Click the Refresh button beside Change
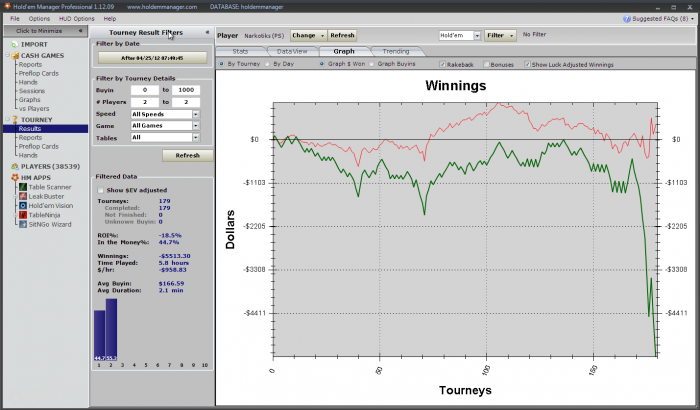This screenshot has width=700, height=410. click(342, 35)
